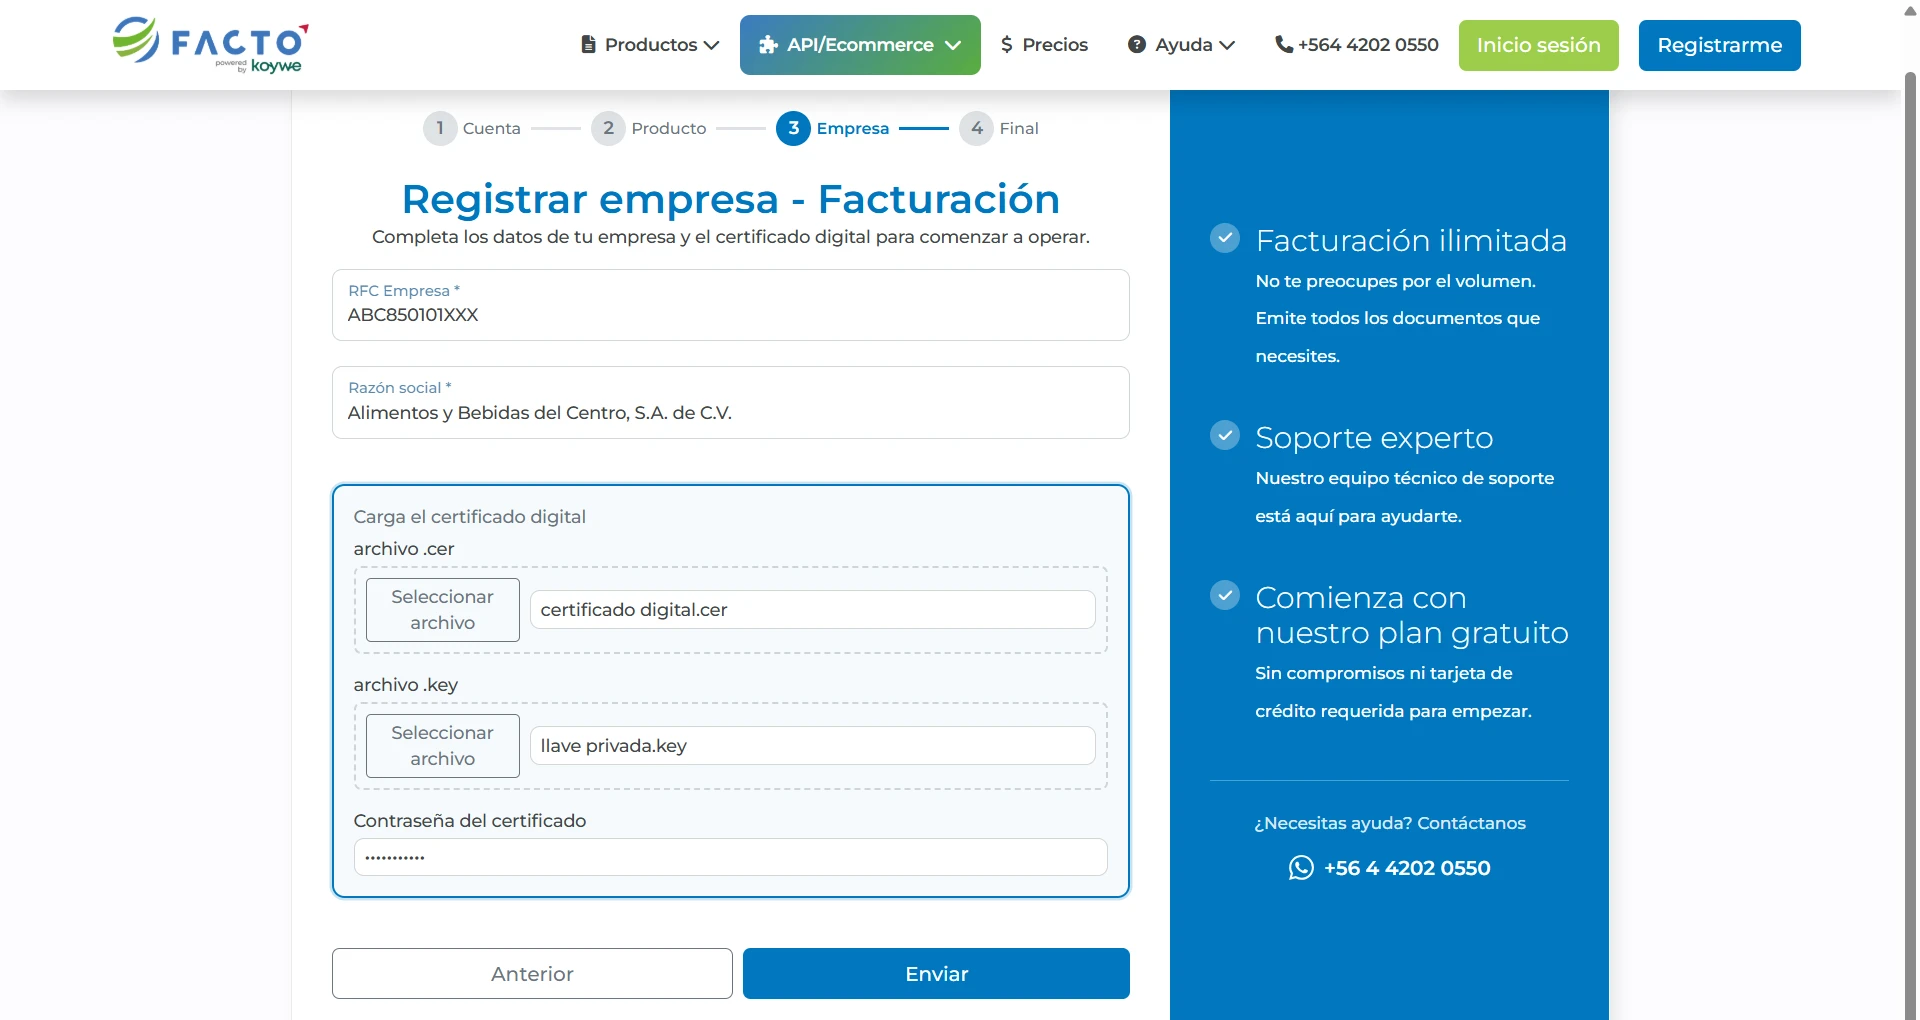1920x1020 pixels.
Task: Click the Registrarme button
Action: 1719,45
